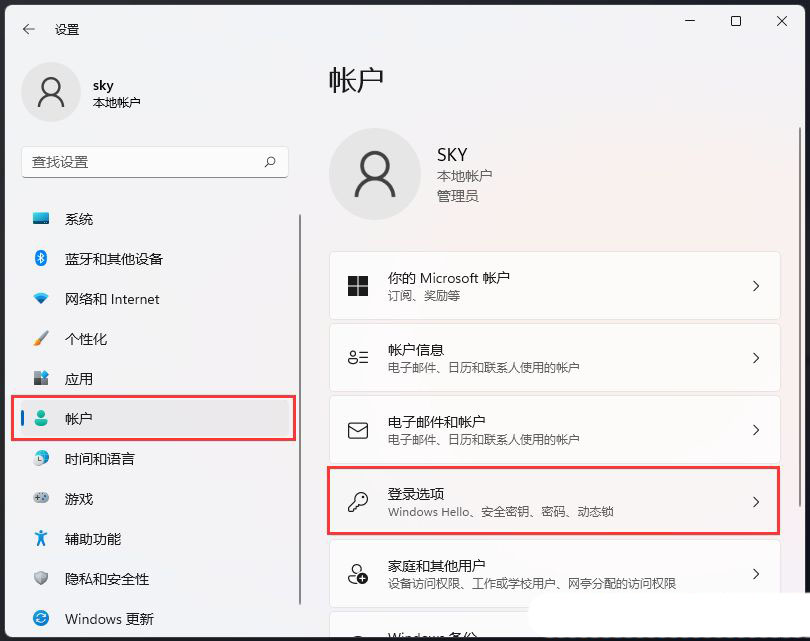Expand the 帐户信息 row chevron
This screenshot has width=810, height=641.
(757, 357)
